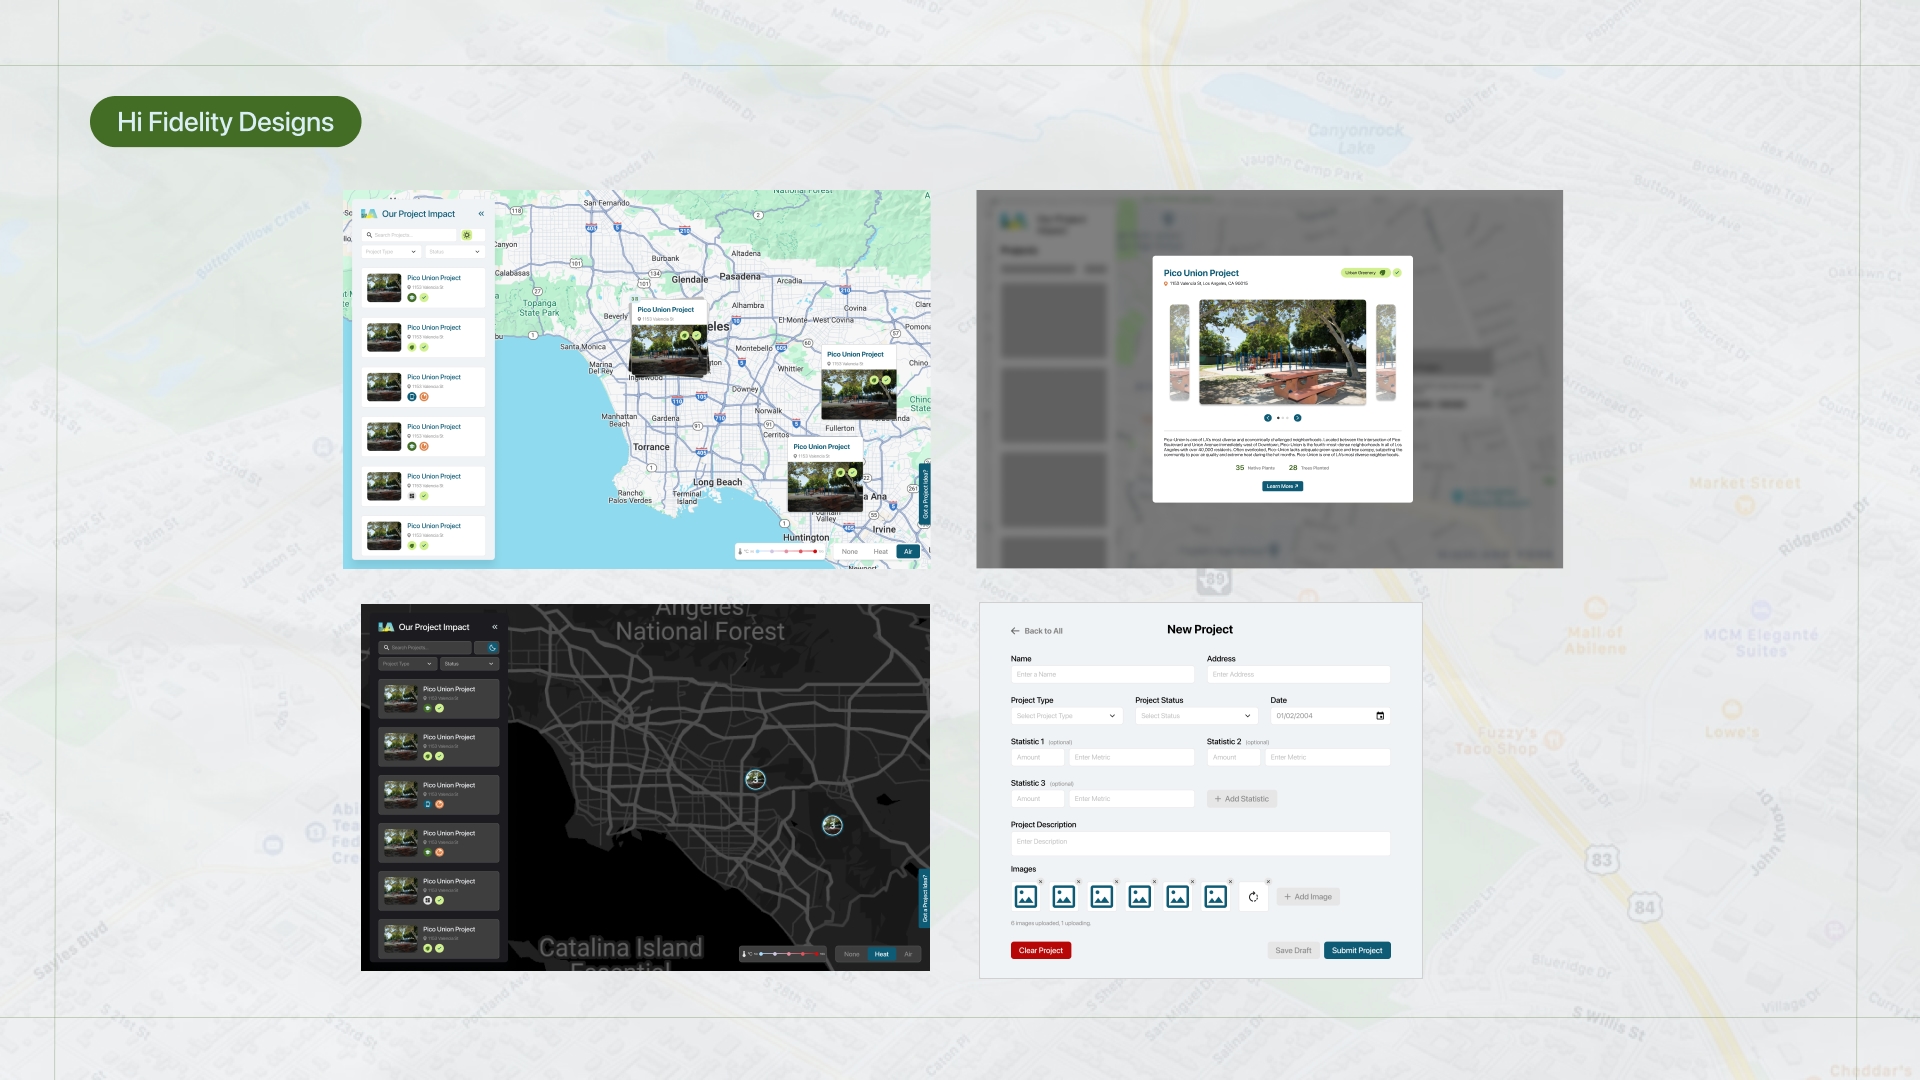Click the red Clear Project button
This screenshot has height=1080, width=1920.
[1040, 951]
